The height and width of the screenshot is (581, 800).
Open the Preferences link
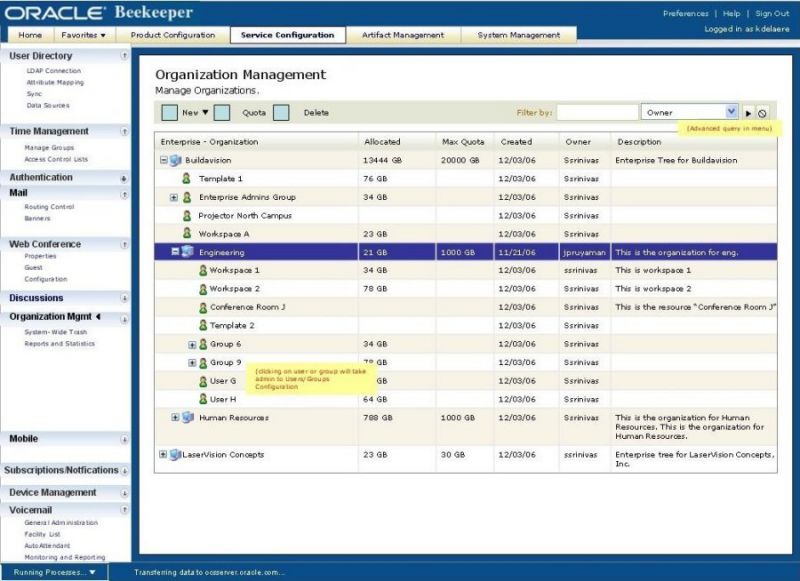point(686,14)
